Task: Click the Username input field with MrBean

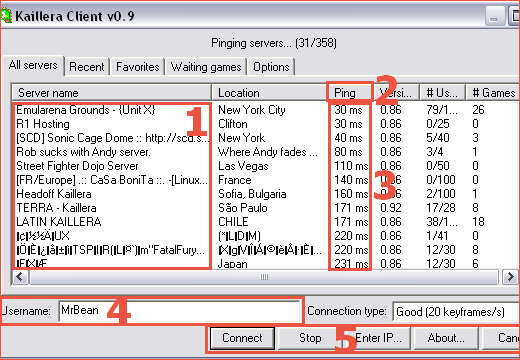Action: 180,311
